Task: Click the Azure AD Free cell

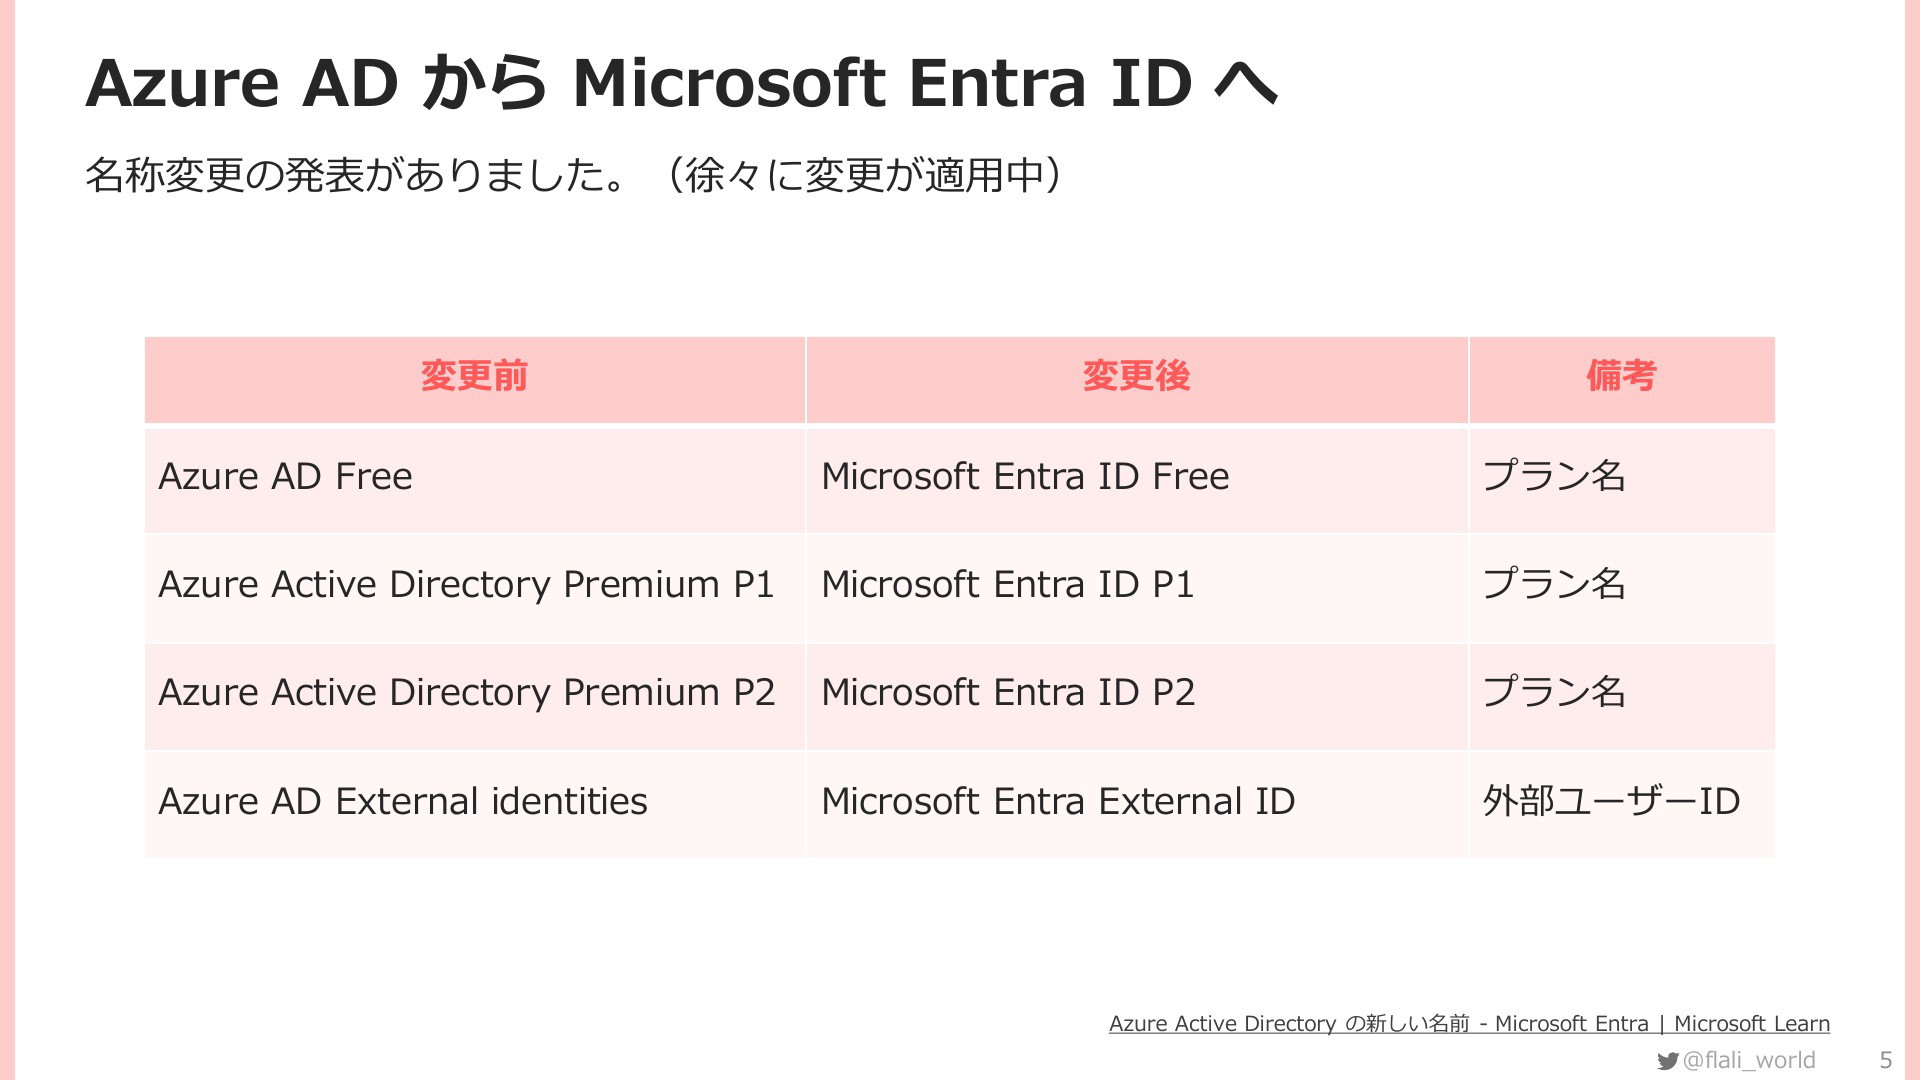Action: 475,479
